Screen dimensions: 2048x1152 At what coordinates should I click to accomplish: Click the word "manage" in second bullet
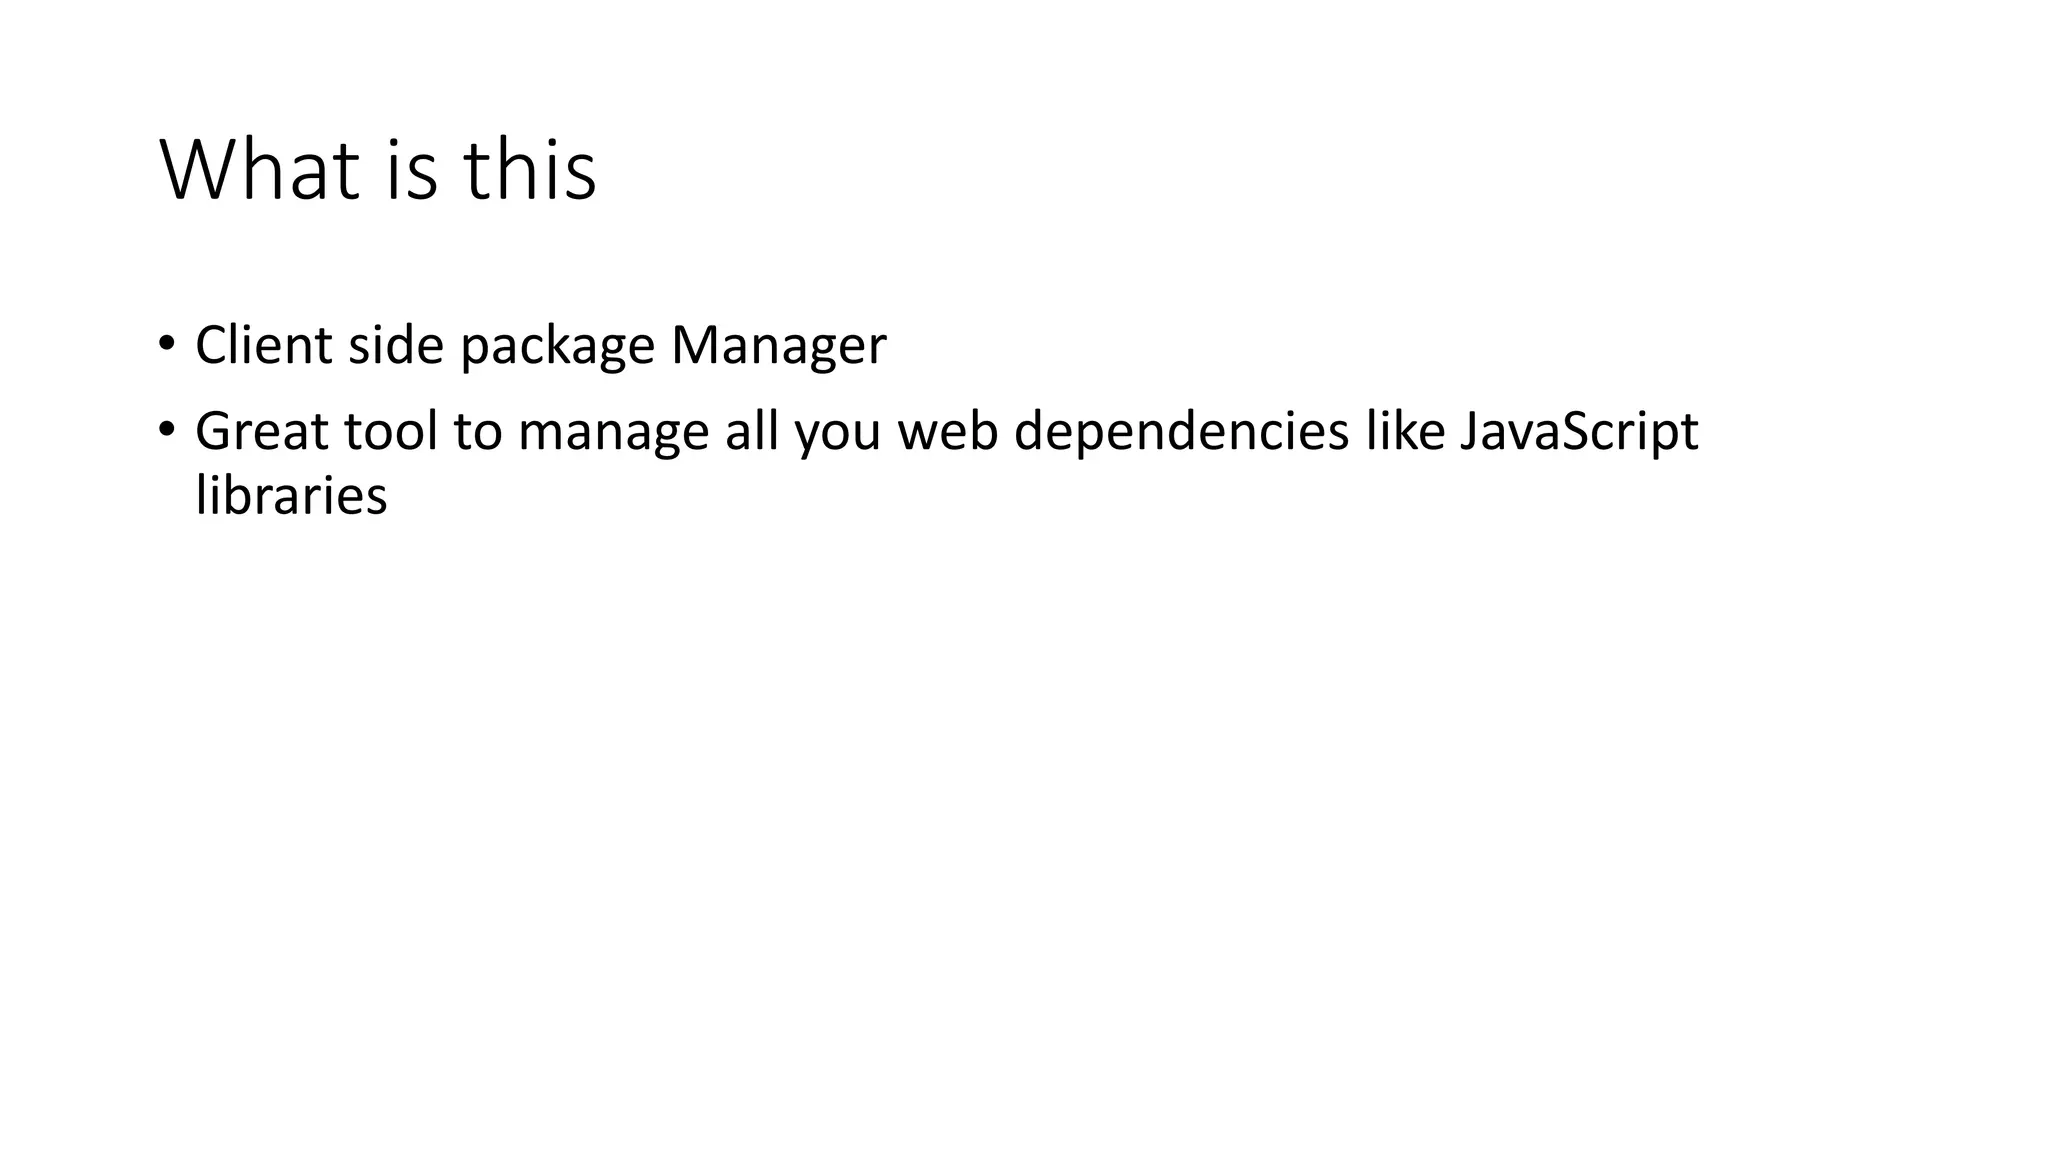[x=613, y=434]
